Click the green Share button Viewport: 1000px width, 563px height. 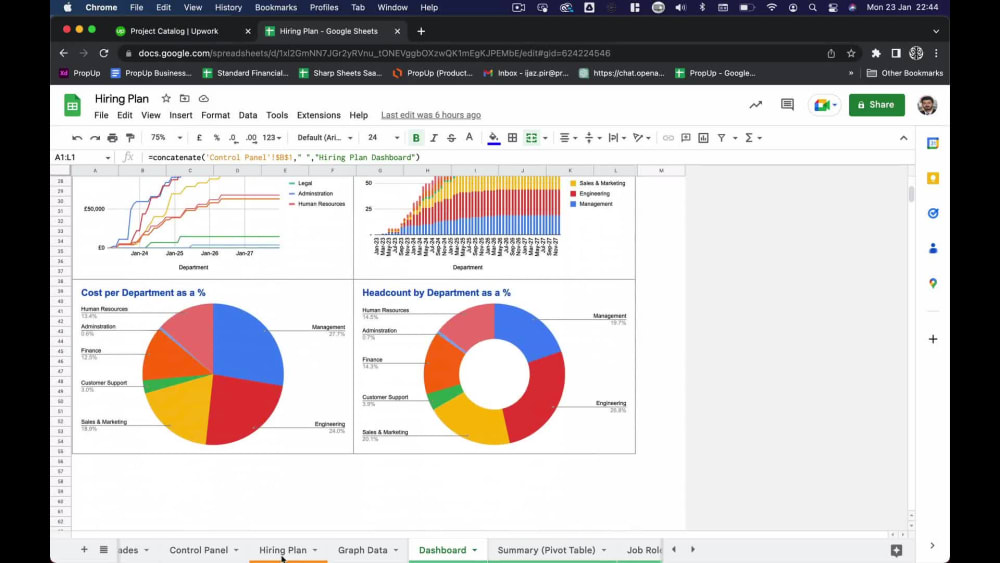click(x=876, y=105)
